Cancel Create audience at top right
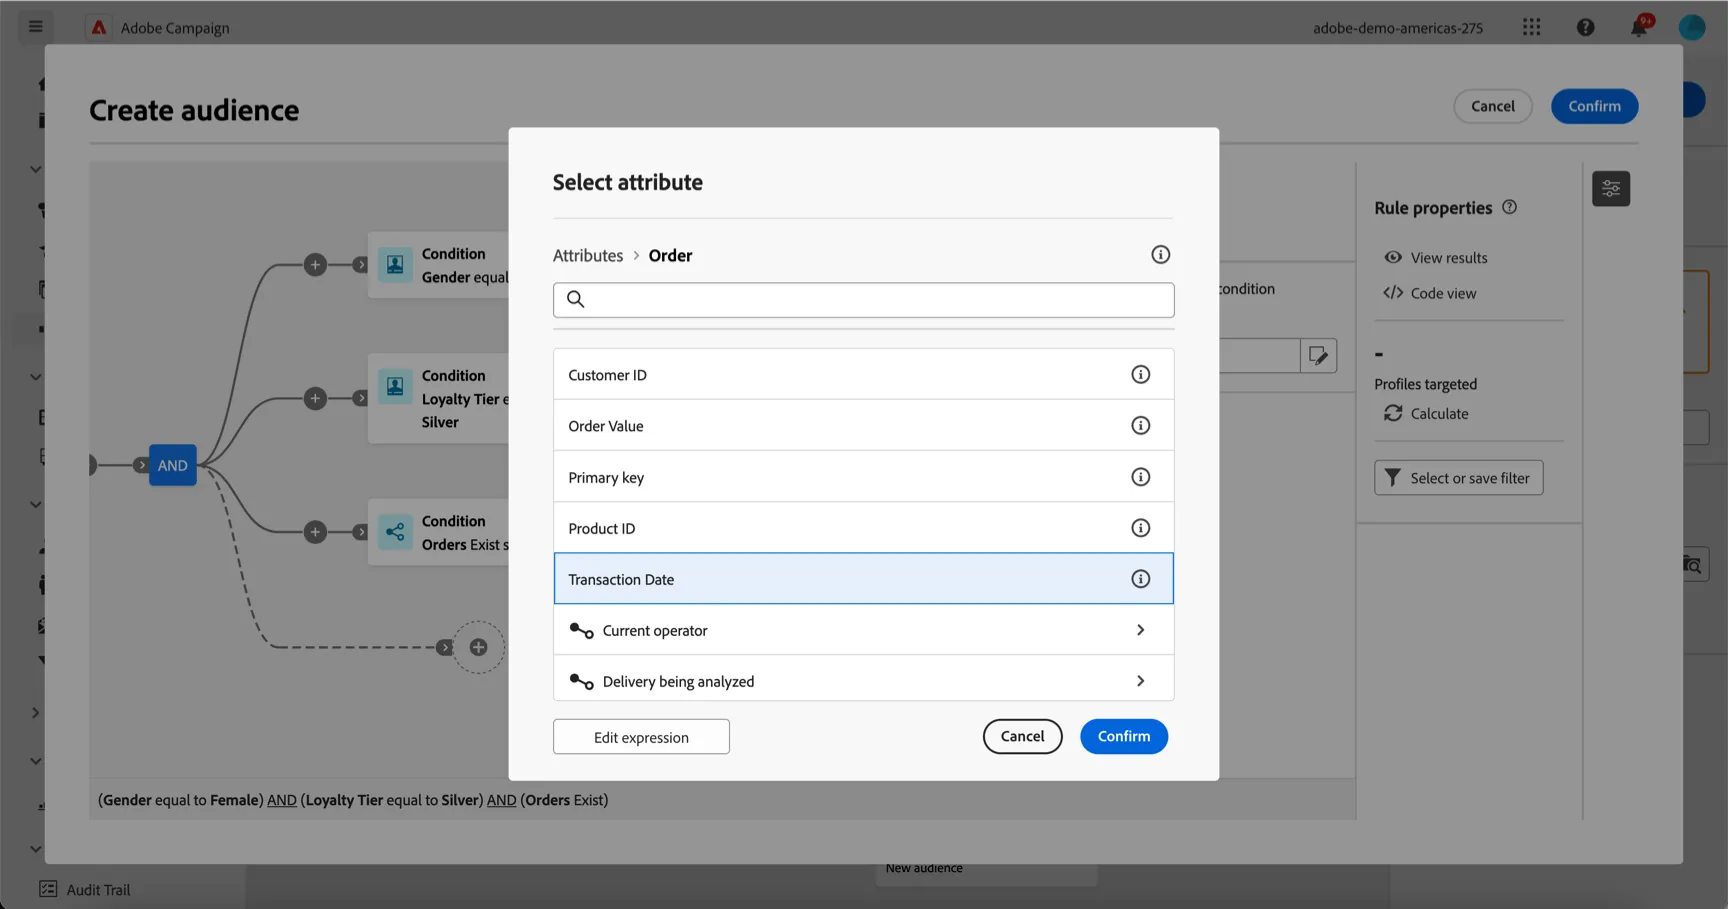 [1492, 106]
